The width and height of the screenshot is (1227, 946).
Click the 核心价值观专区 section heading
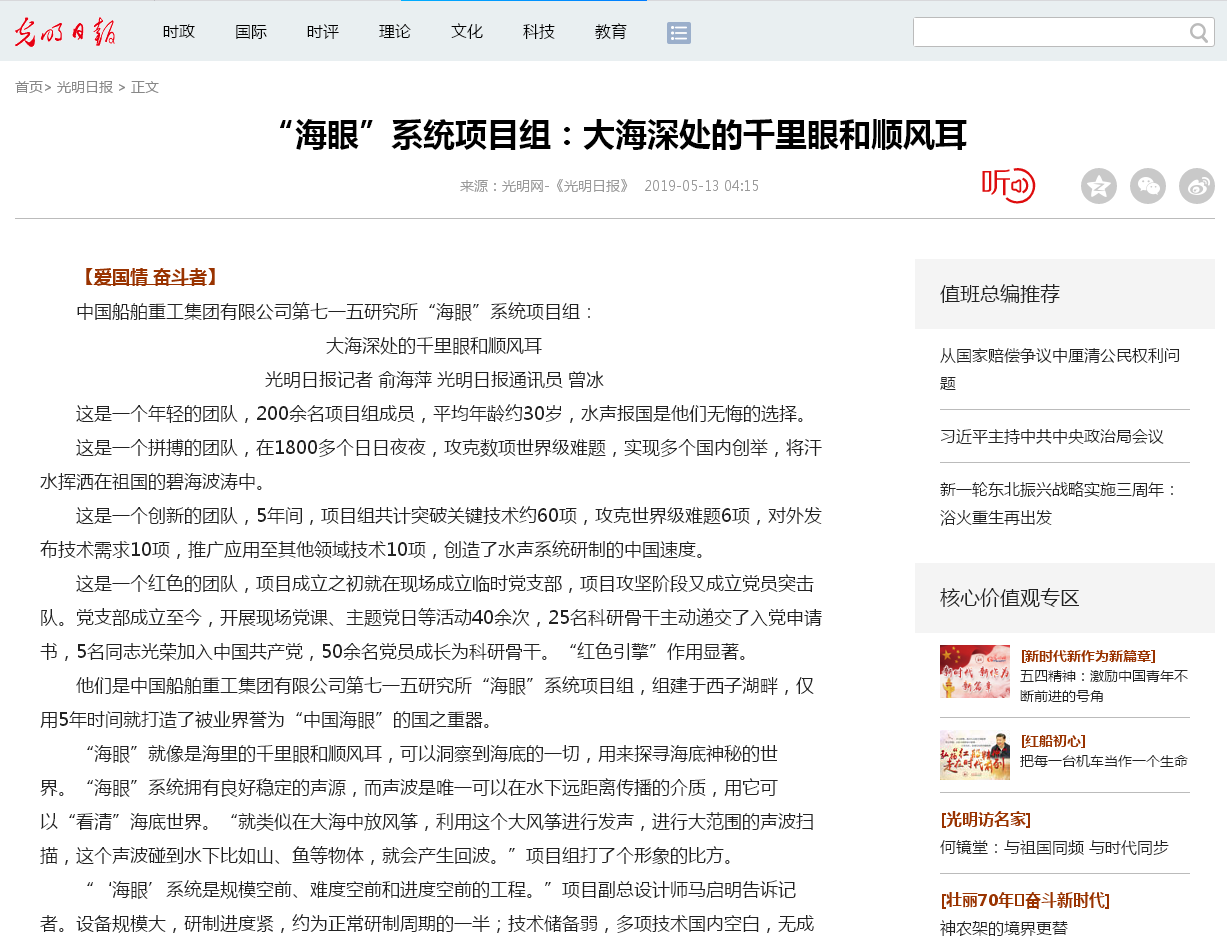coord(1010,598)
